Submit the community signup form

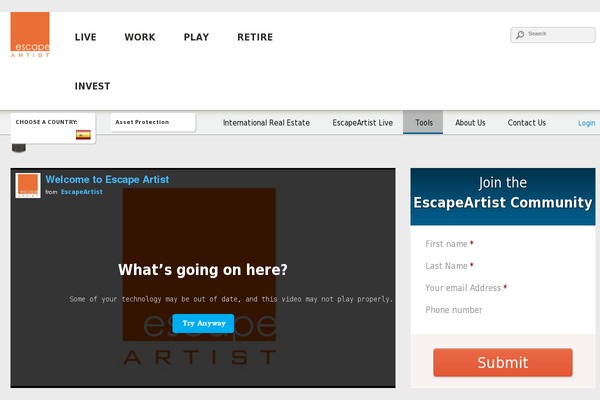[503, 362]
